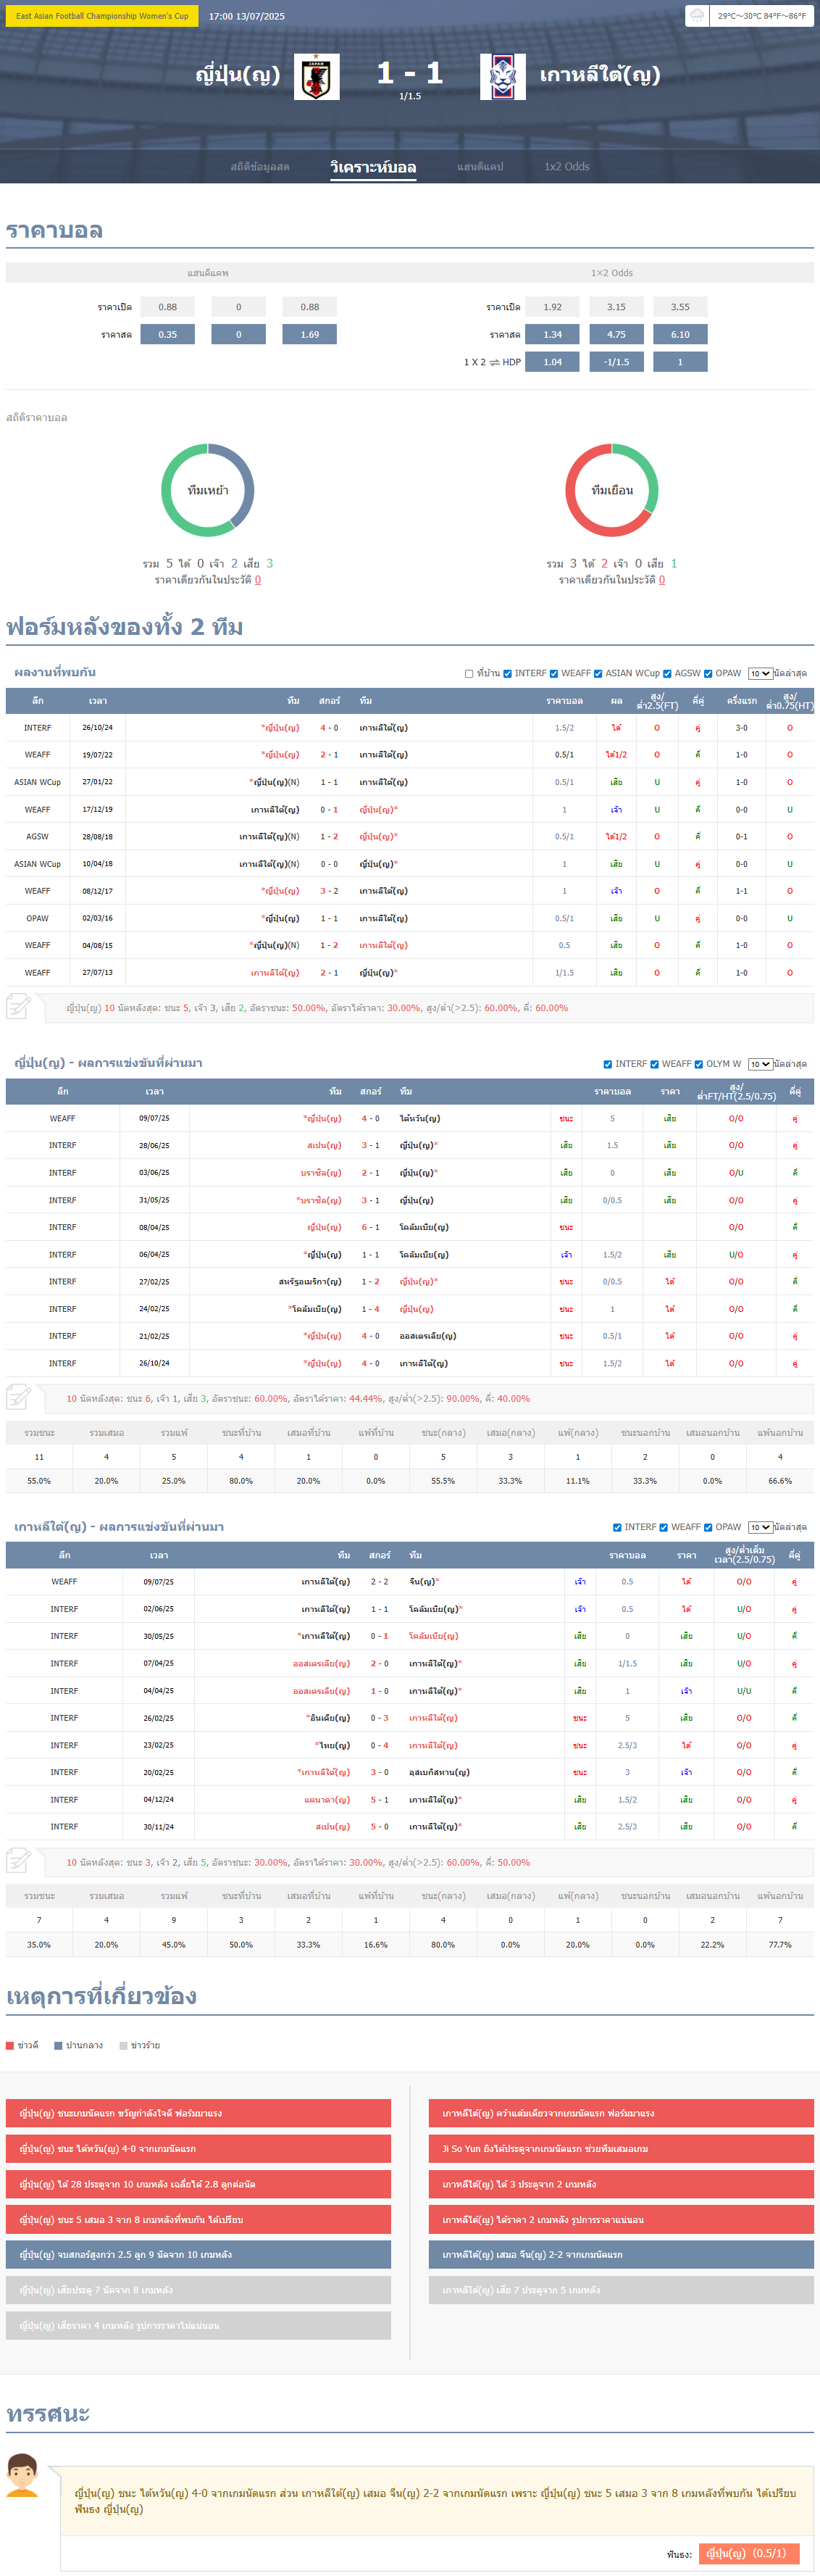Click the South Korea team crest logo

point(503,76)
